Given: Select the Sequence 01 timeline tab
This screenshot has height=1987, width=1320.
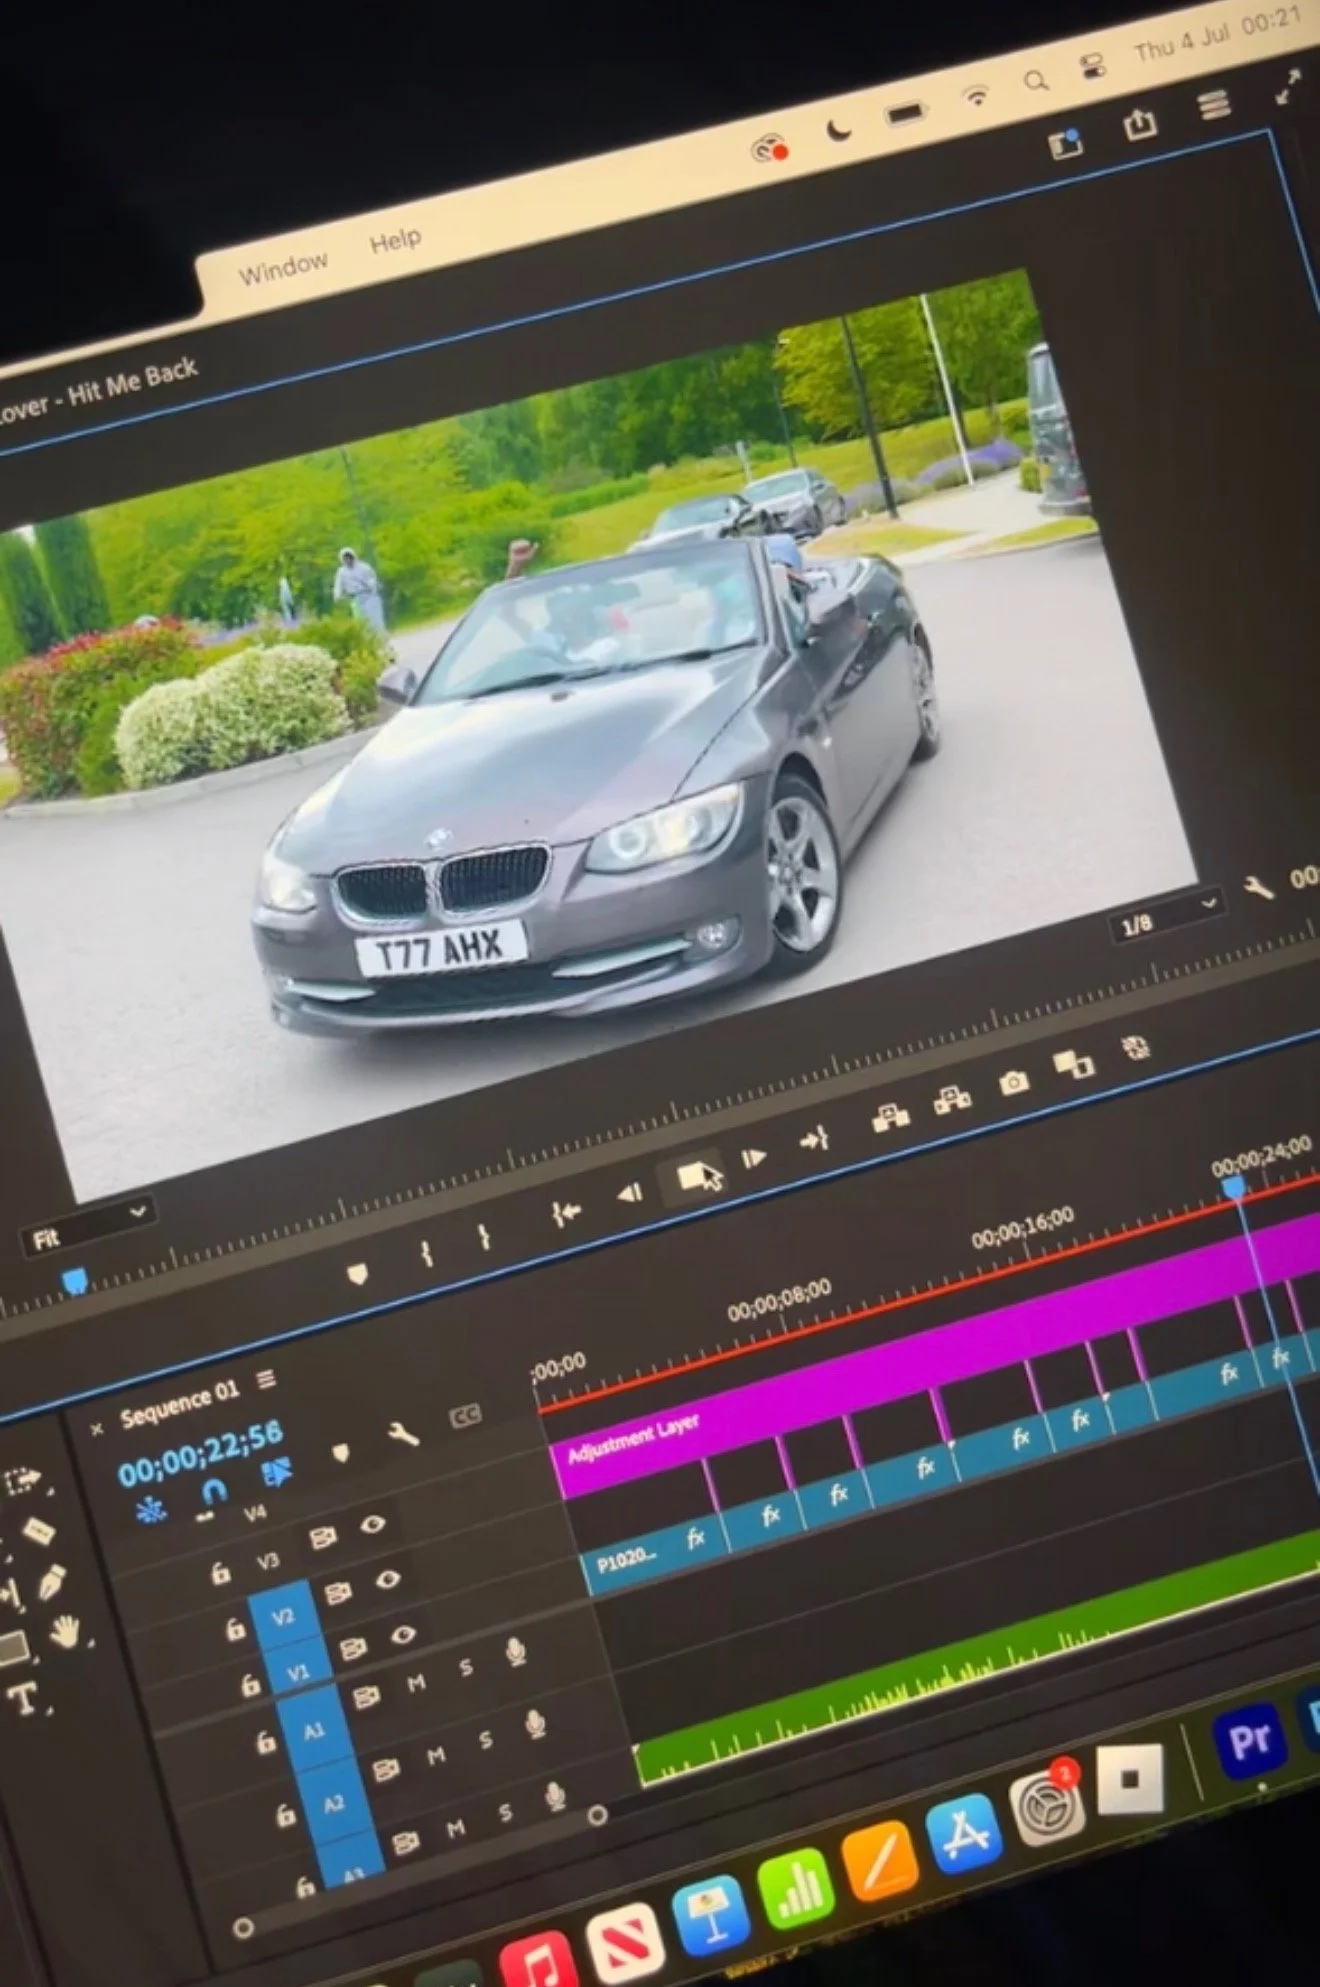Looking at the screenshot, I should (180, 1404).
